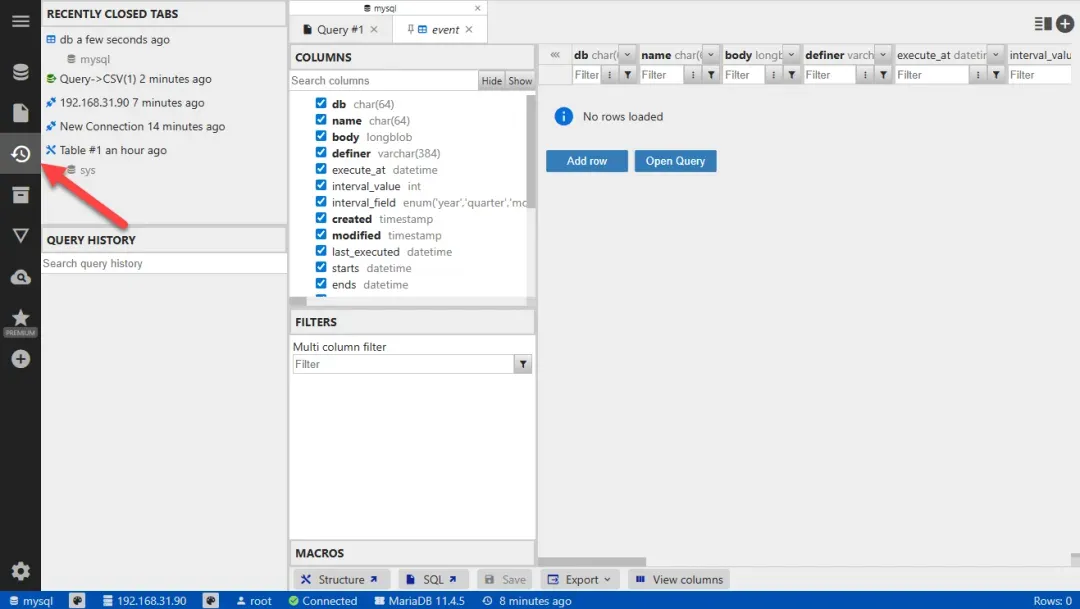Uncheck the created timestamp column checkbox
The width and height of the screenshot is (1080, 609).
pos(321,219)
